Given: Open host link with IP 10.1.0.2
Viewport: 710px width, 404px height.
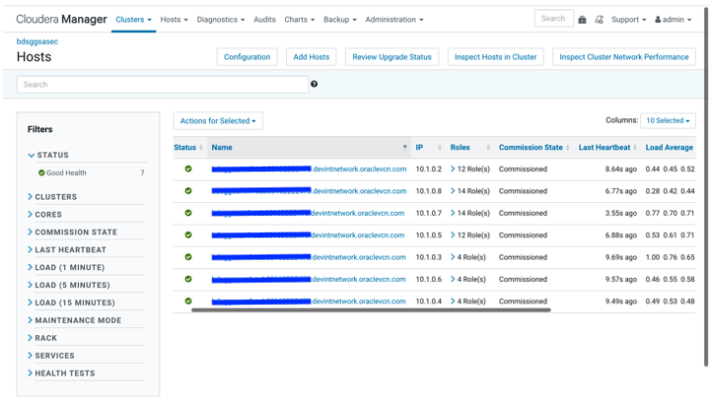Looking at the screenshot, I should point(309,169).
